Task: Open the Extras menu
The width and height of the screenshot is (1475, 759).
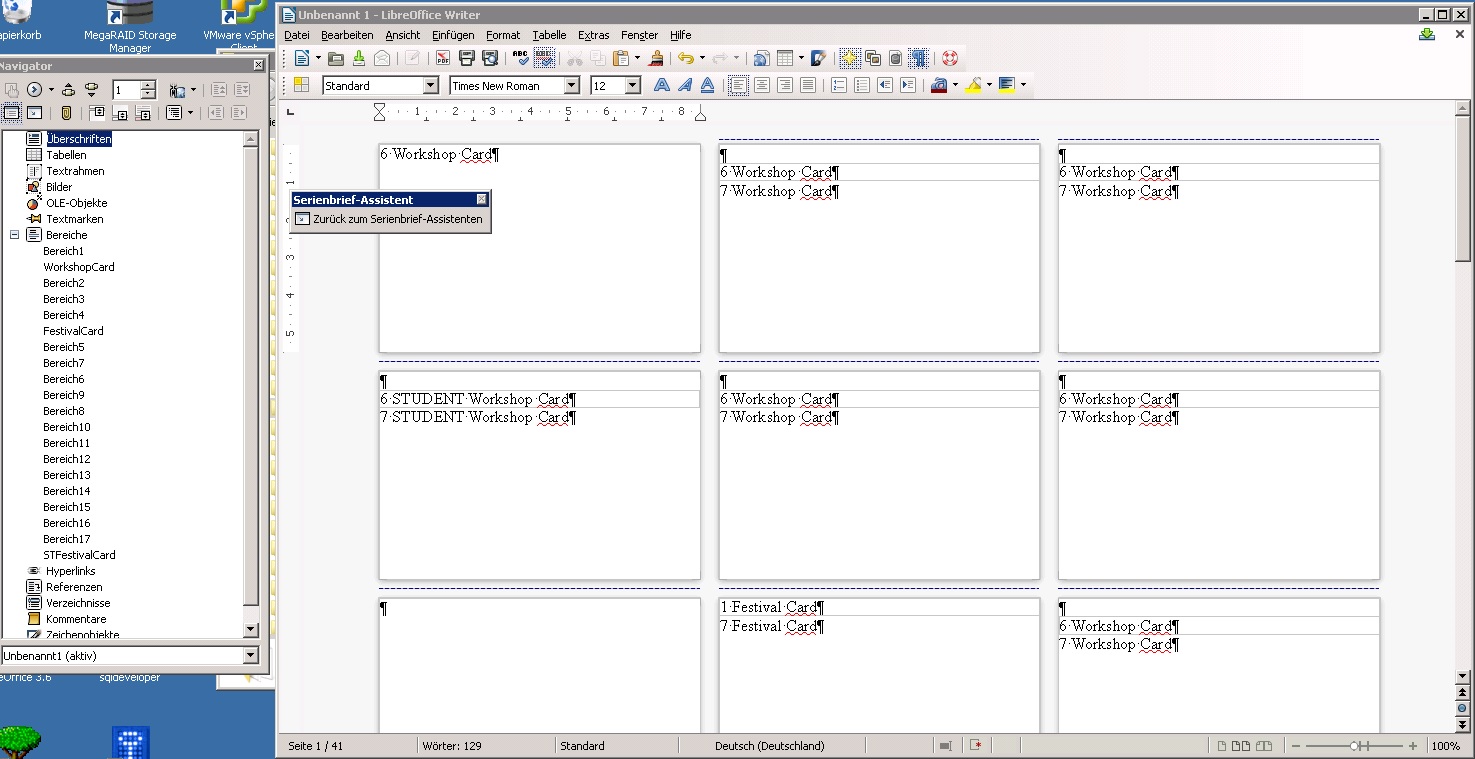Action: pos(593,35)
